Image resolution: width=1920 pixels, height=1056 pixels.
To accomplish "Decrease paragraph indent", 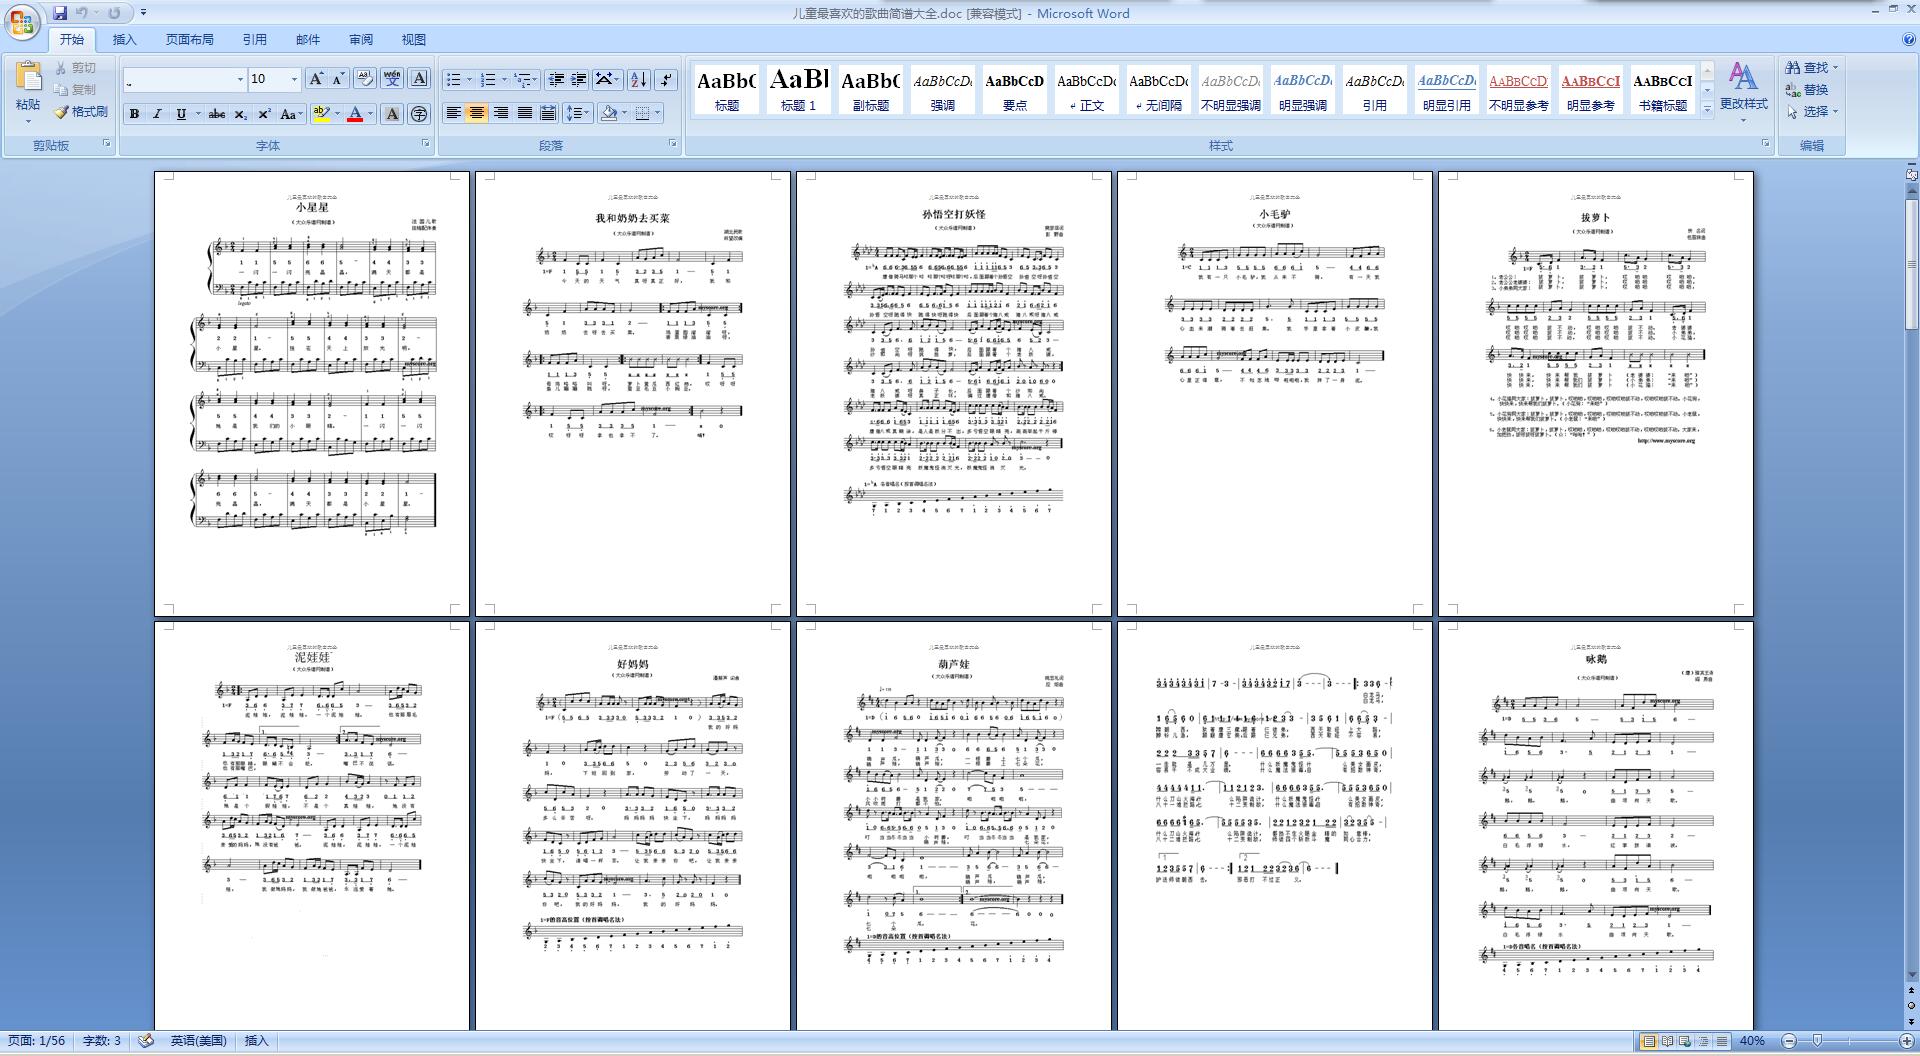I will tap(556, 79).
